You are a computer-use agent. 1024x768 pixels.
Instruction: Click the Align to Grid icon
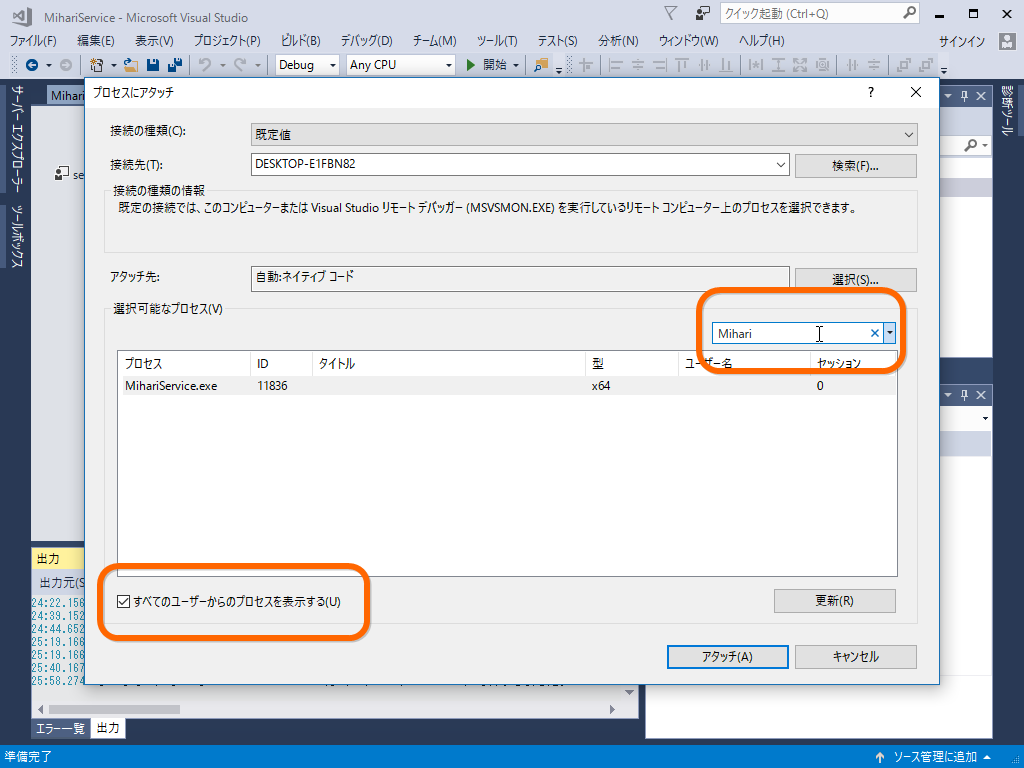586,65
